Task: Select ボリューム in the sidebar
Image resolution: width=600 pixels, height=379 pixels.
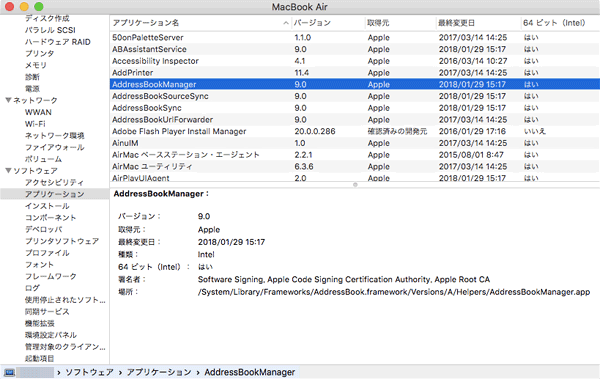Action: click(x=43, y=159)
